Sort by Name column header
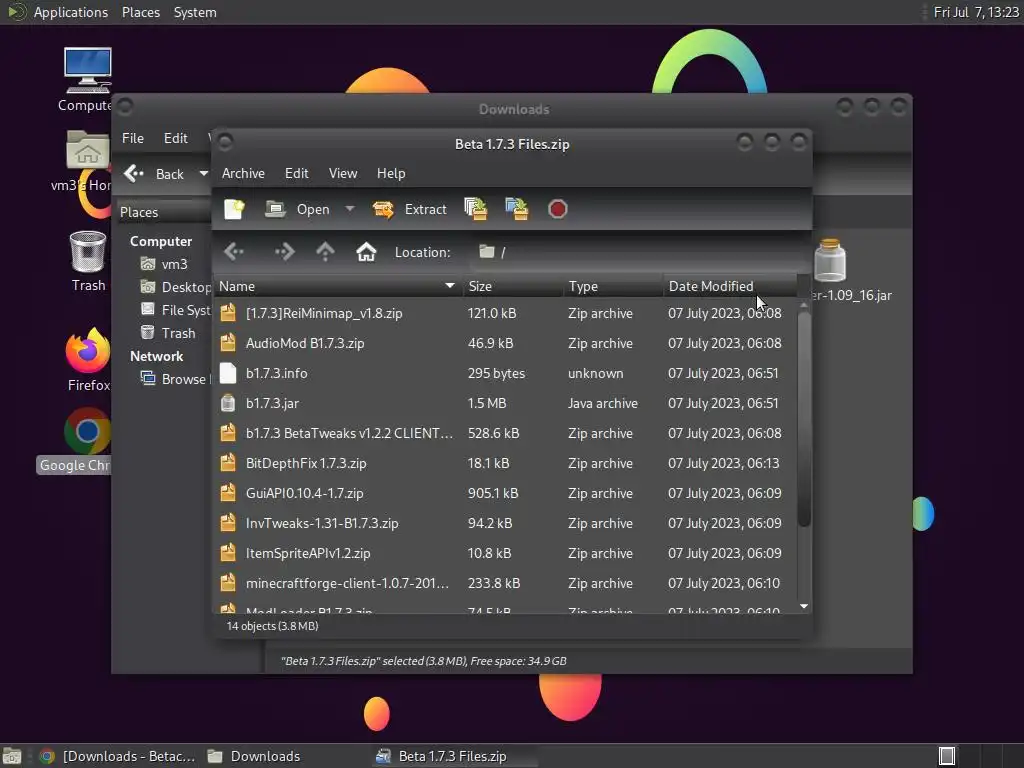This screenshot has width=1024, height=768. click(338, 286)
